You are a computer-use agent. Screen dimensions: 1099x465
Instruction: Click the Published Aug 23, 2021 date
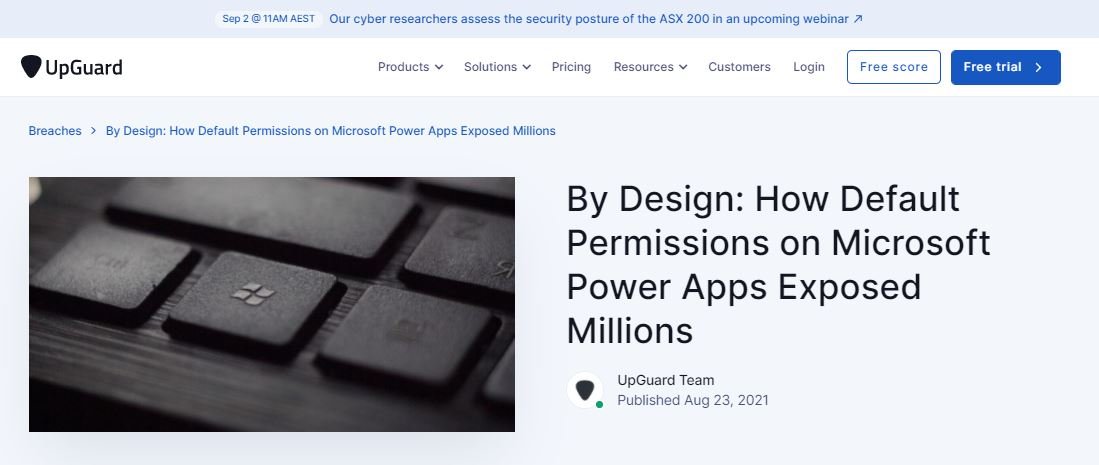coord(692,400)
